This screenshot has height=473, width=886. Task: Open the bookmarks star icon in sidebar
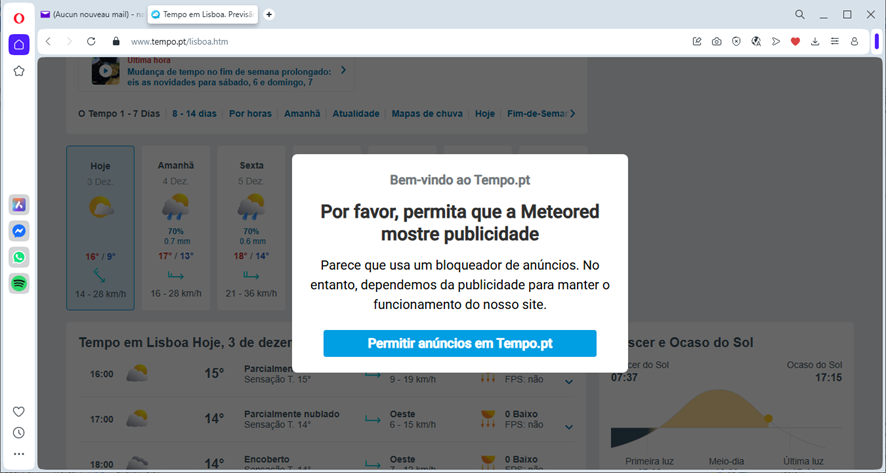(x=19, y=71)
